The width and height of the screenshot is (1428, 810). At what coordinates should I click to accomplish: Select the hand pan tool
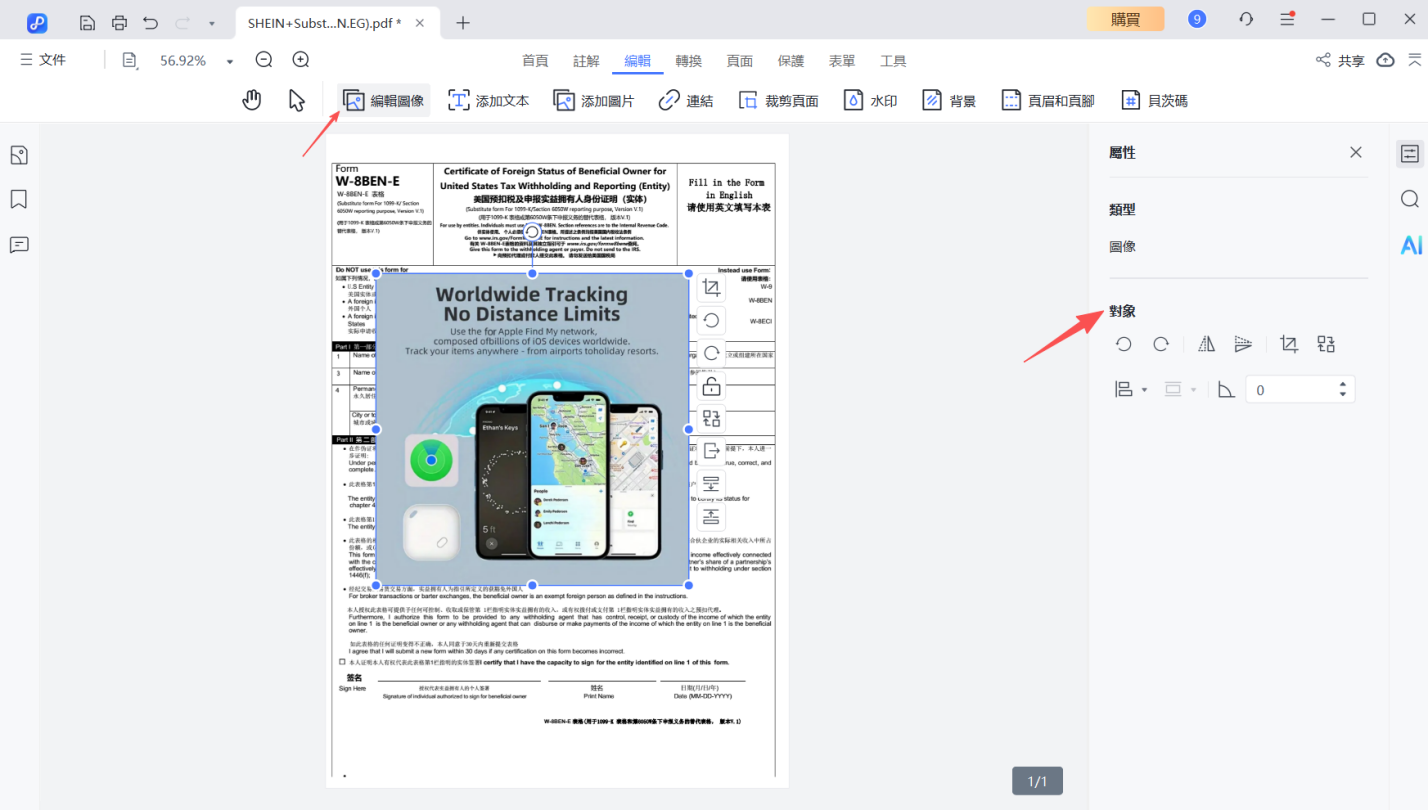(x=252, y=100)
